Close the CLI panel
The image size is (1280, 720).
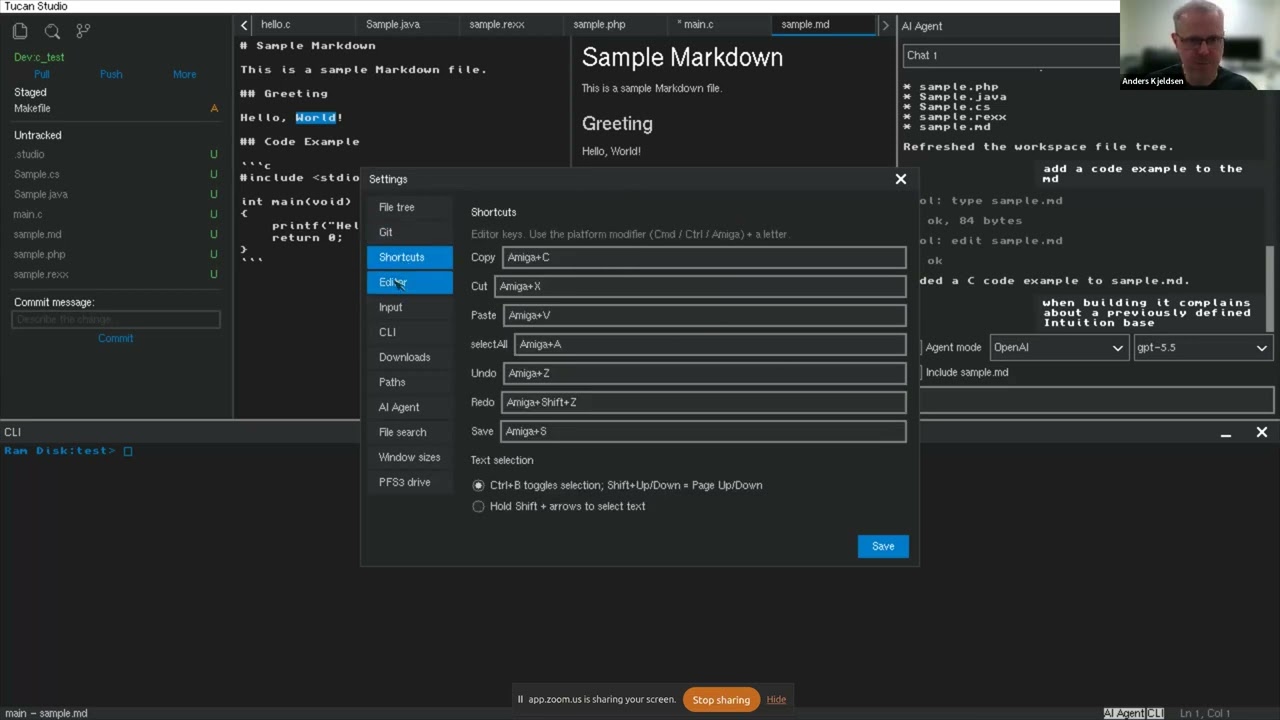point(1262,433)
